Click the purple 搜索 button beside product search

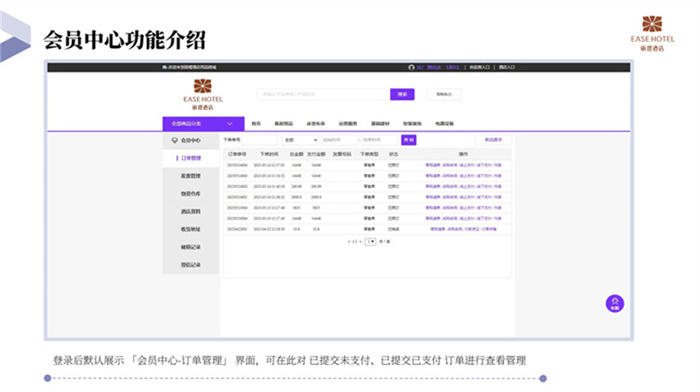point(402,94)
